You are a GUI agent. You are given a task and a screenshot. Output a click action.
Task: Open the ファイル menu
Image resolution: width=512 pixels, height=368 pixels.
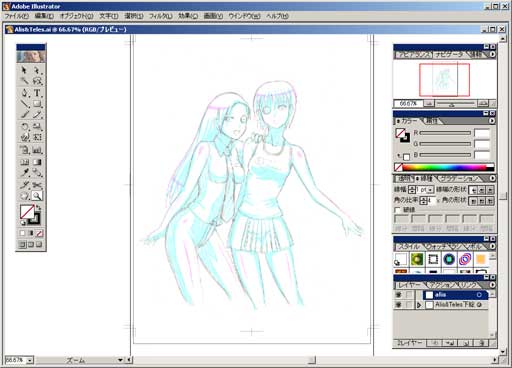(16, 16)
